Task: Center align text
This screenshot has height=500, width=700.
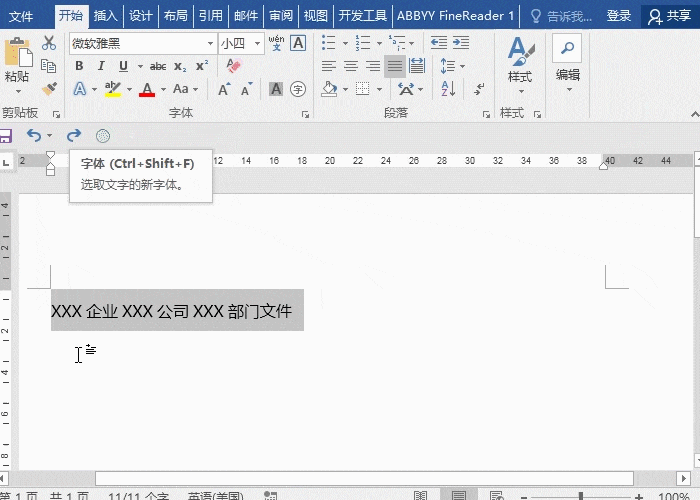Action: click(x=351, y=66)
